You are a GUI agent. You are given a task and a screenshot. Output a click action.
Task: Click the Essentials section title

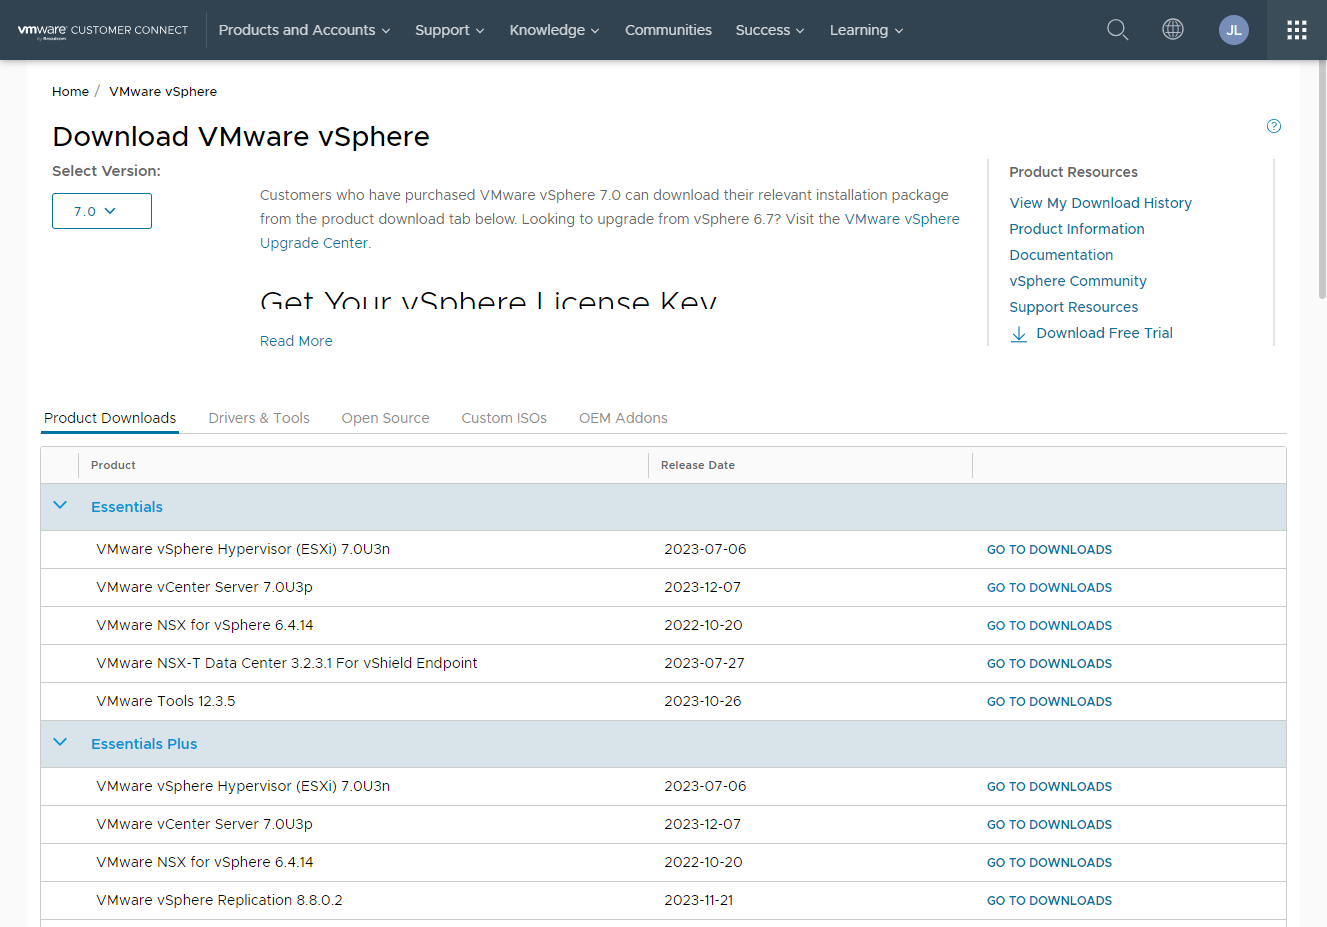(x=127, y=507)
